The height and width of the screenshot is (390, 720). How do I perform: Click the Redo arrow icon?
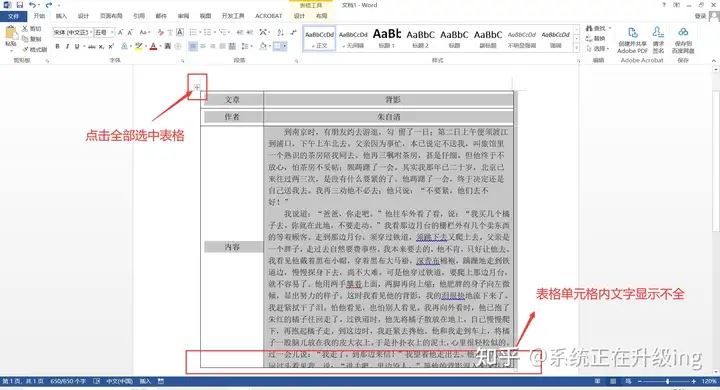coord(49,5)
